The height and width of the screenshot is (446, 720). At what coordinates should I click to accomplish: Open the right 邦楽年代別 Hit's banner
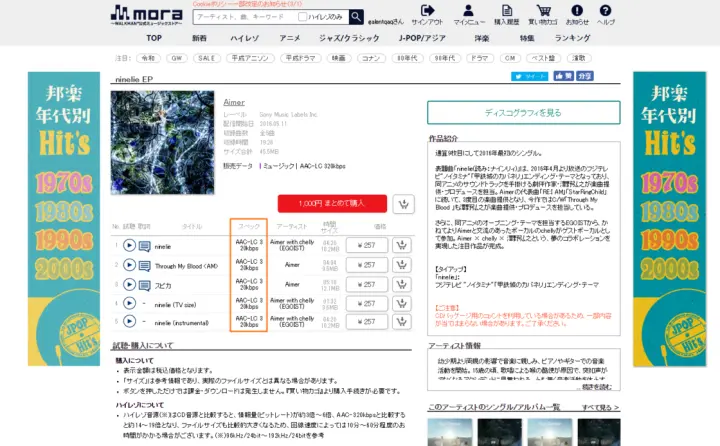[x=669, y=219]
